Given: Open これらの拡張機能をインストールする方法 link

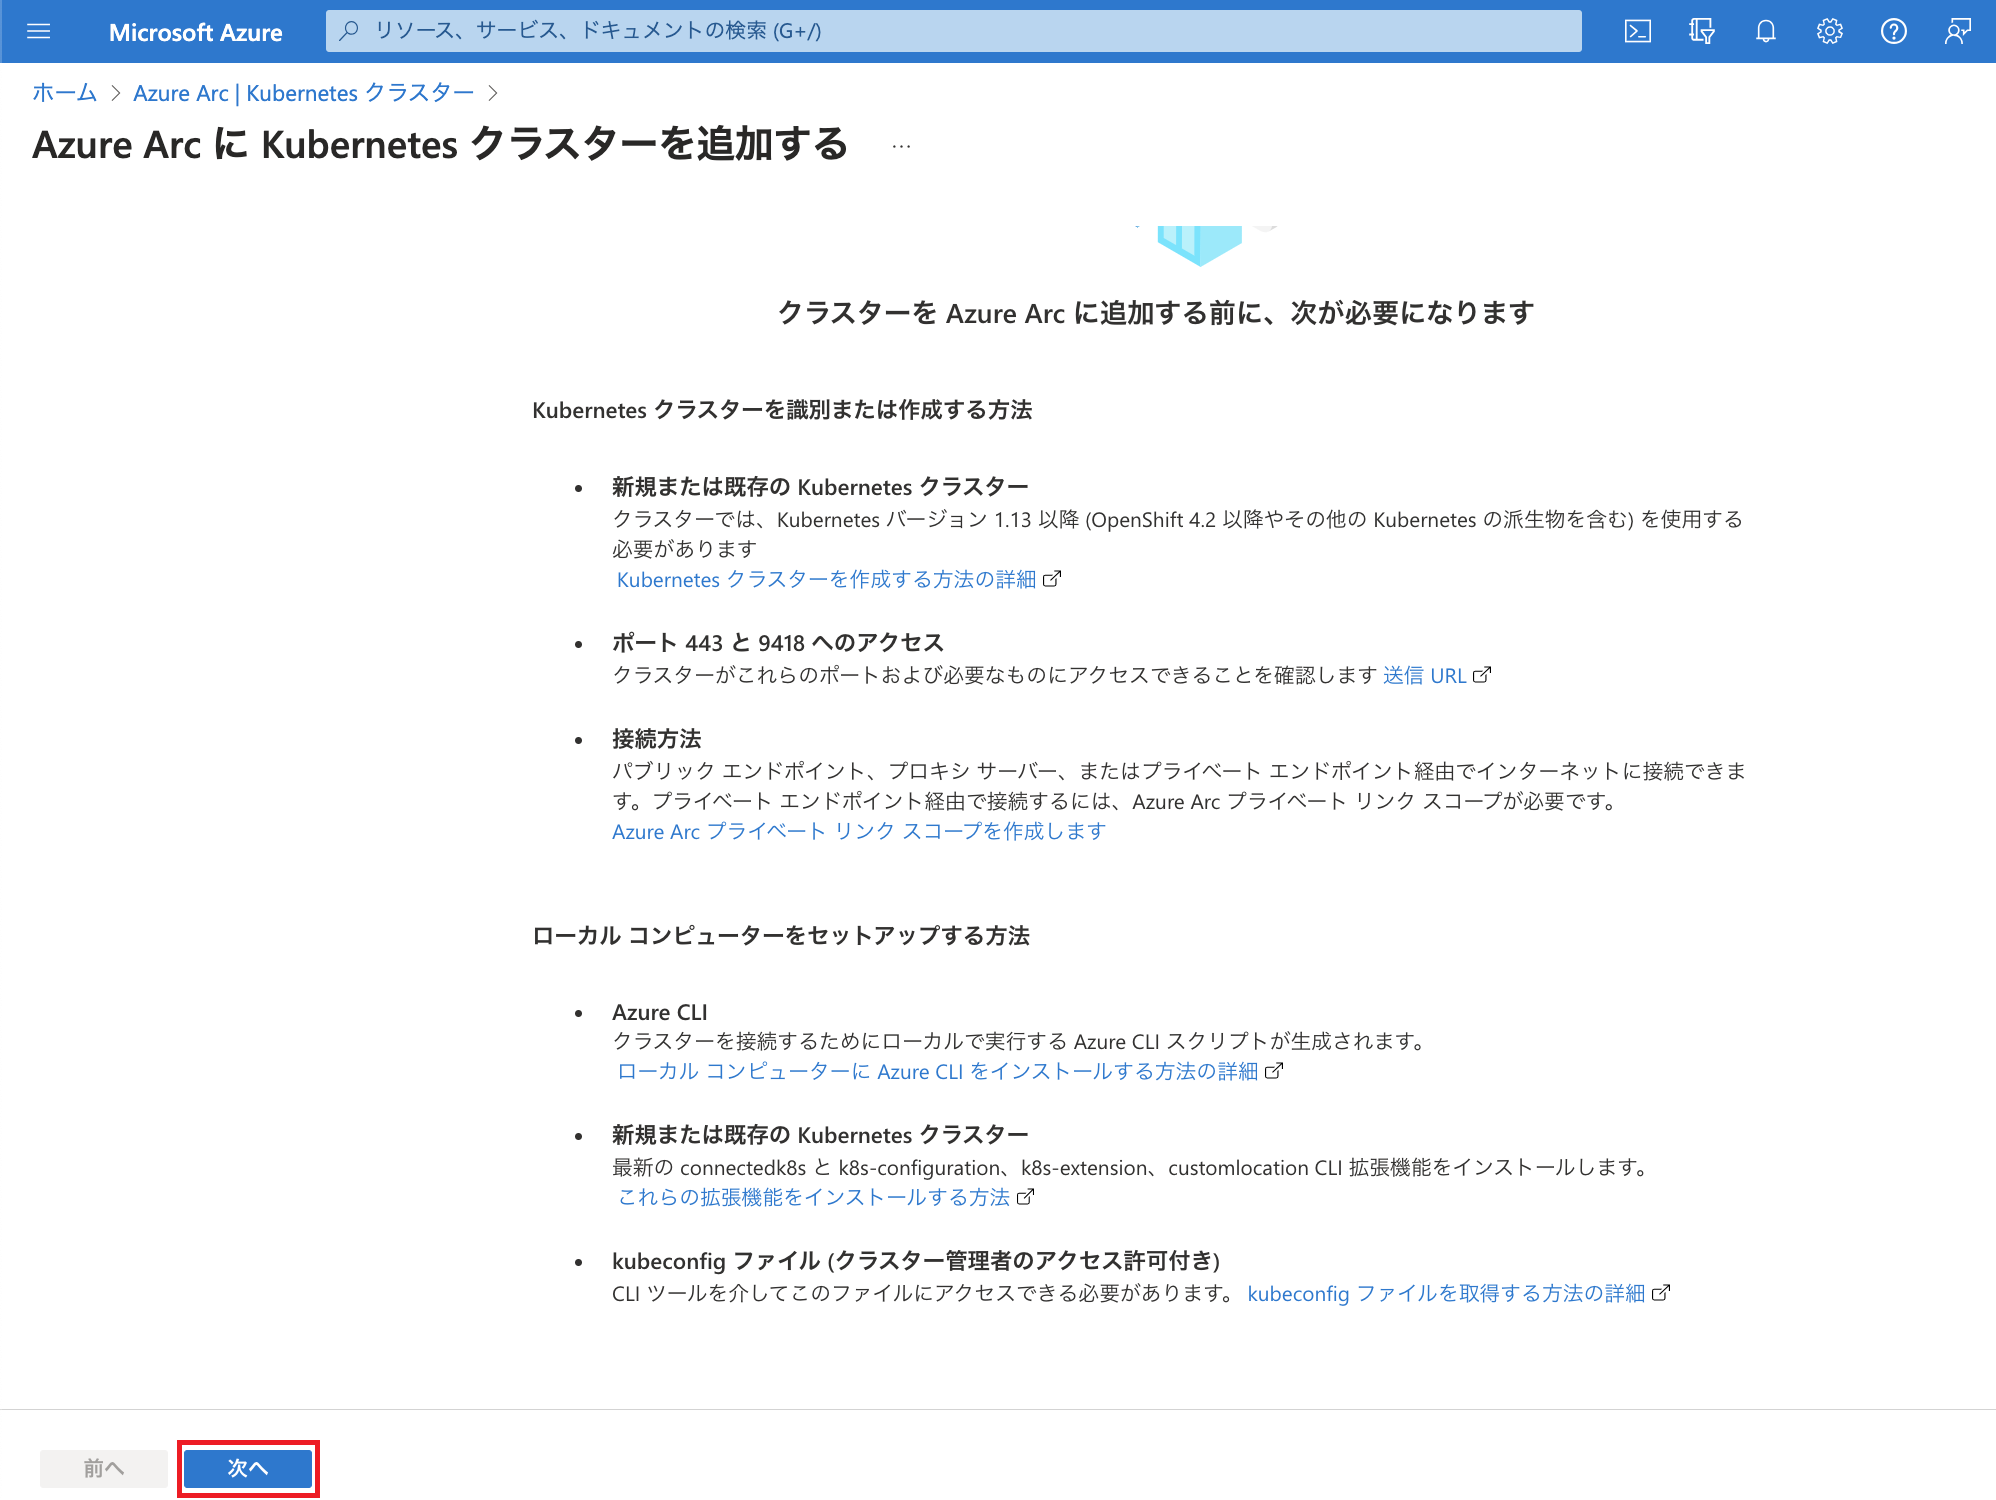Looking at the screenshot, I should [x=813, y=1197].
